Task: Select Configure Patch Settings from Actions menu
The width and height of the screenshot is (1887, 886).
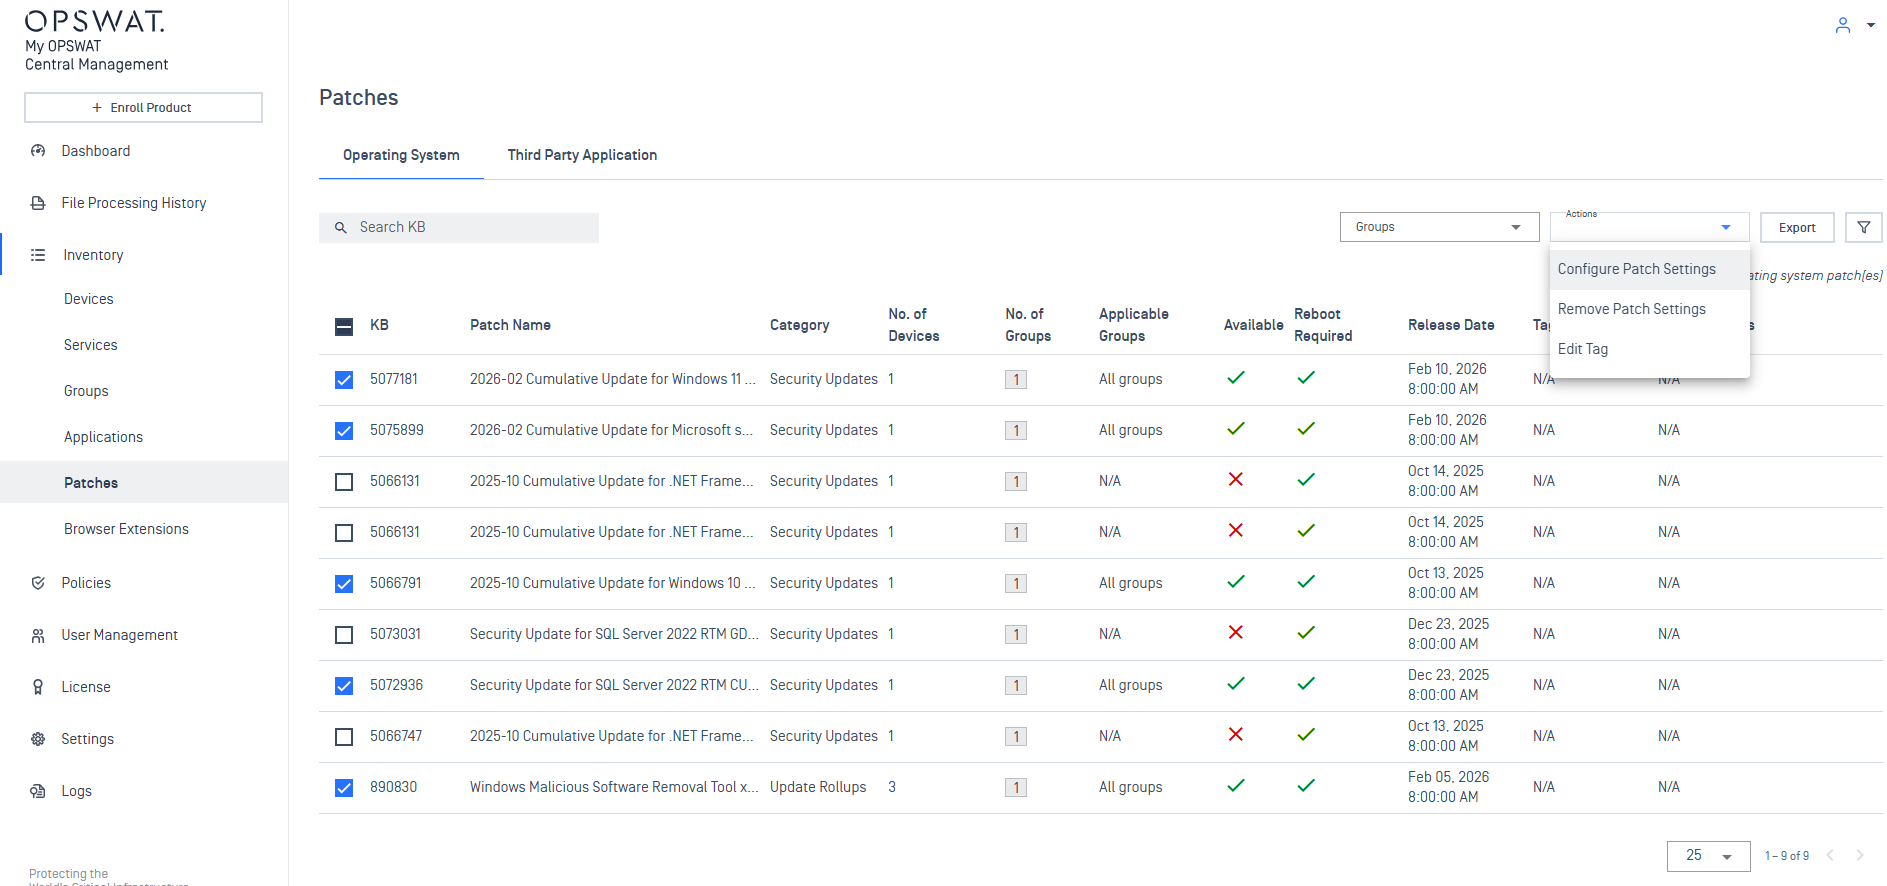Action: (x=1636, y=269)
